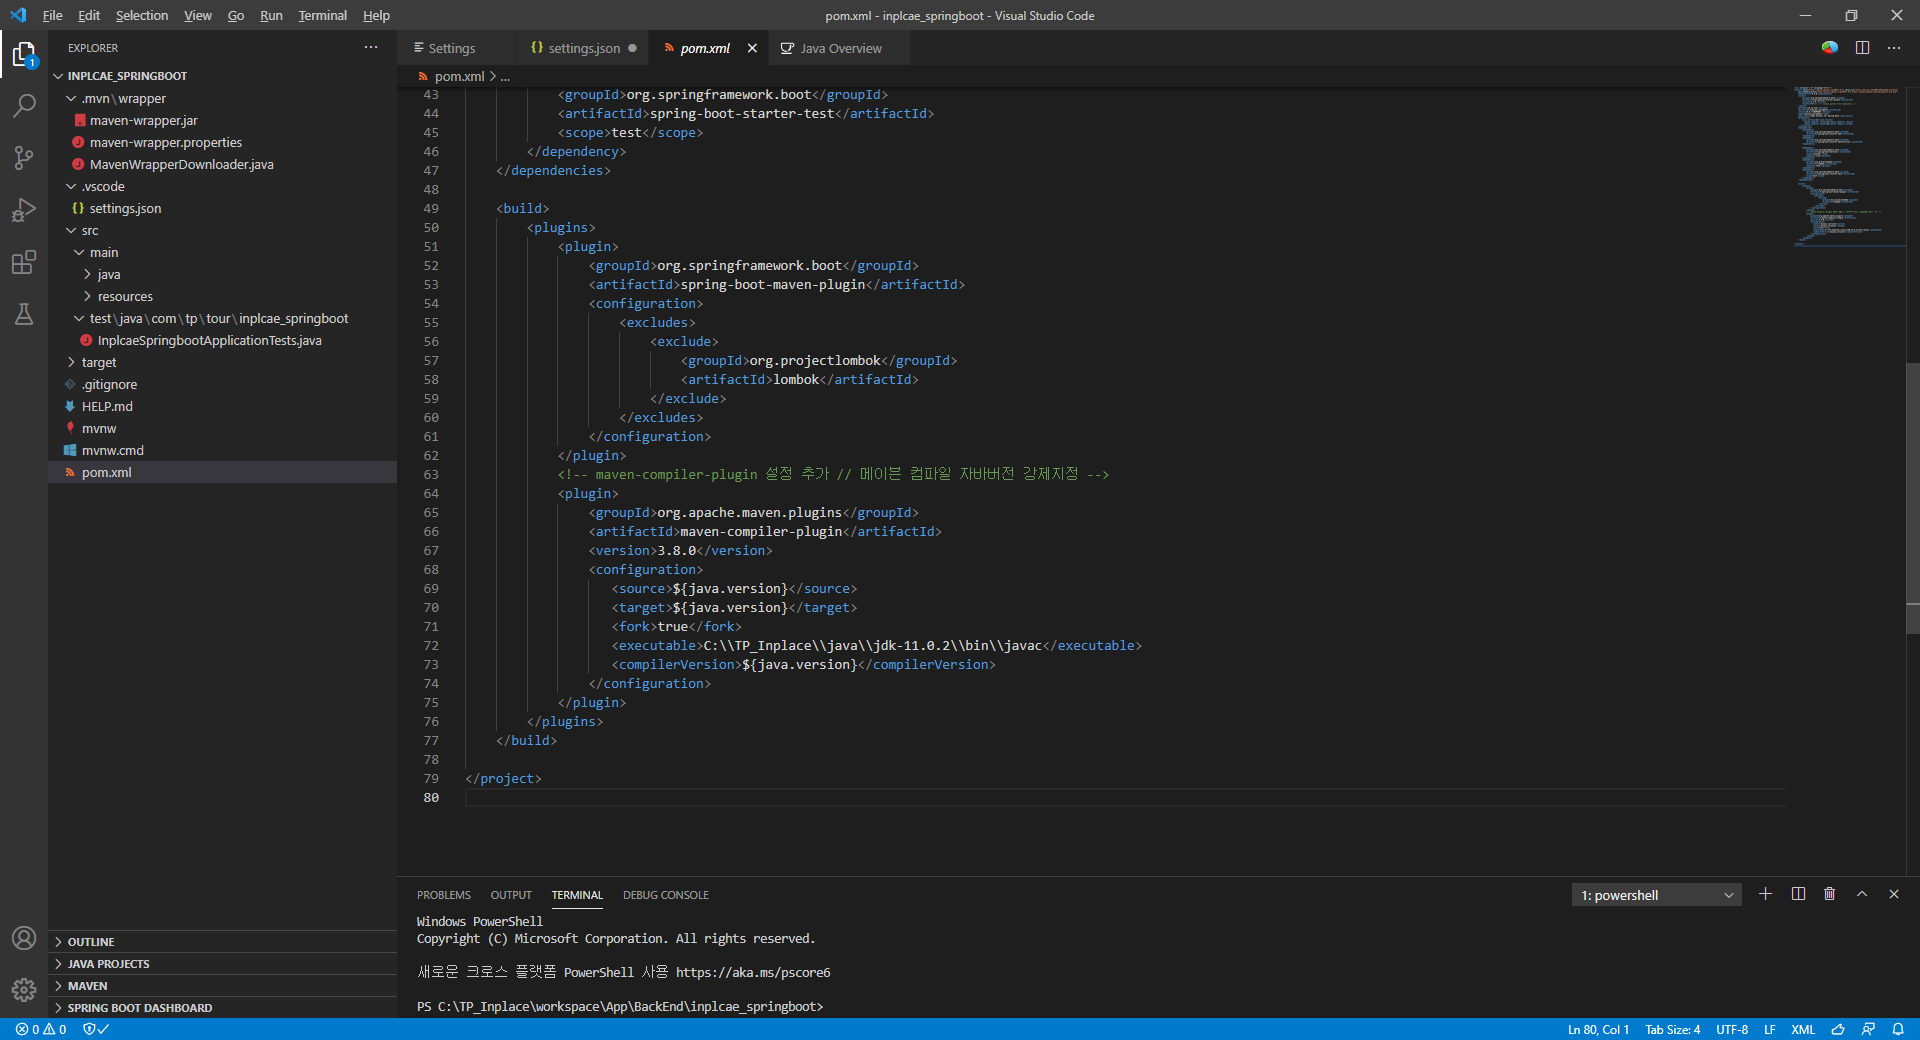
Task: Click the feedback icon in status bar
Action: click(x=1868, y=1029)
